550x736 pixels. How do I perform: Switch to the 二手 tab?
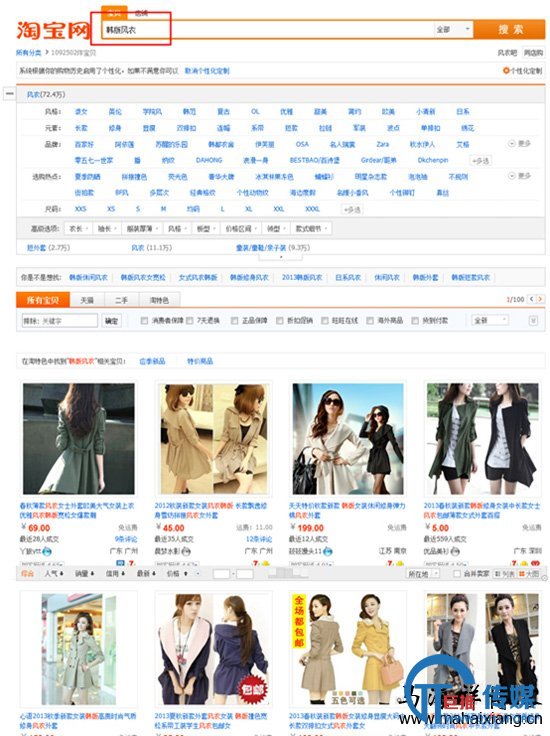122,300
